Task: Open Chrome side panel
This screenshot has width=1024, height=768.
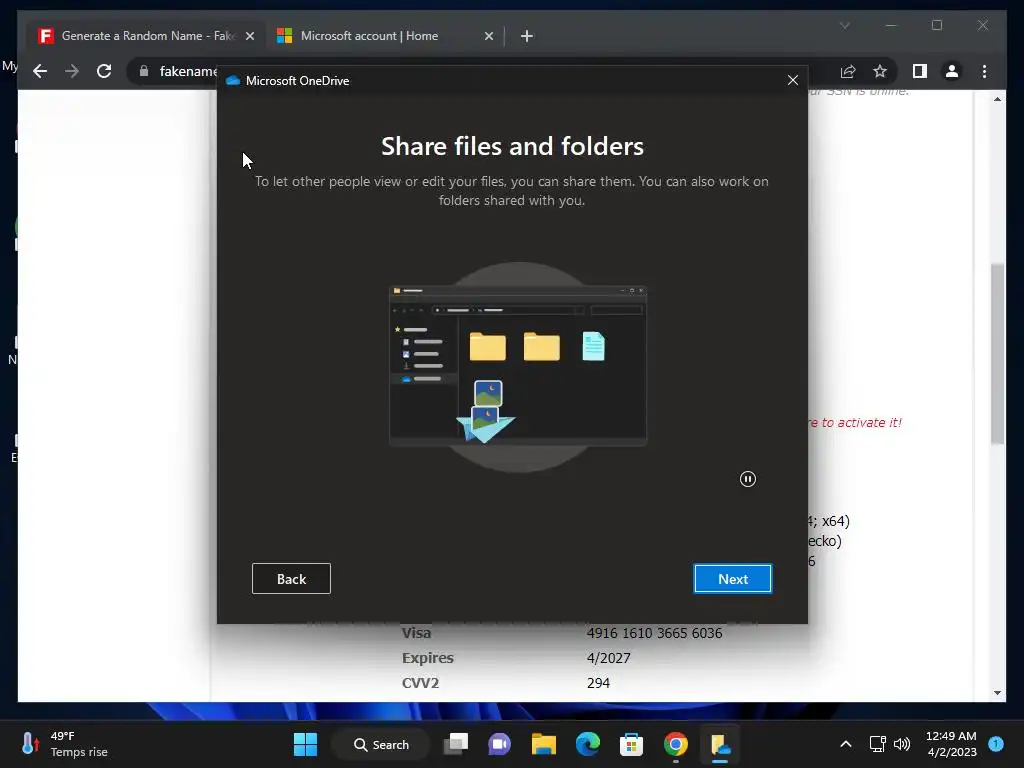Action: (920, 71)
